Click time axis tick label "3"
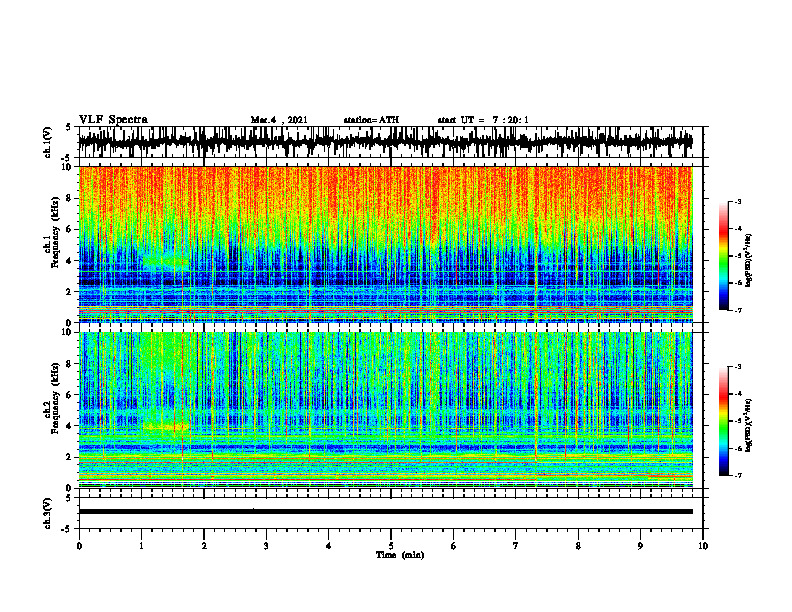The image size is (792, 612). (x=266, y=546)
